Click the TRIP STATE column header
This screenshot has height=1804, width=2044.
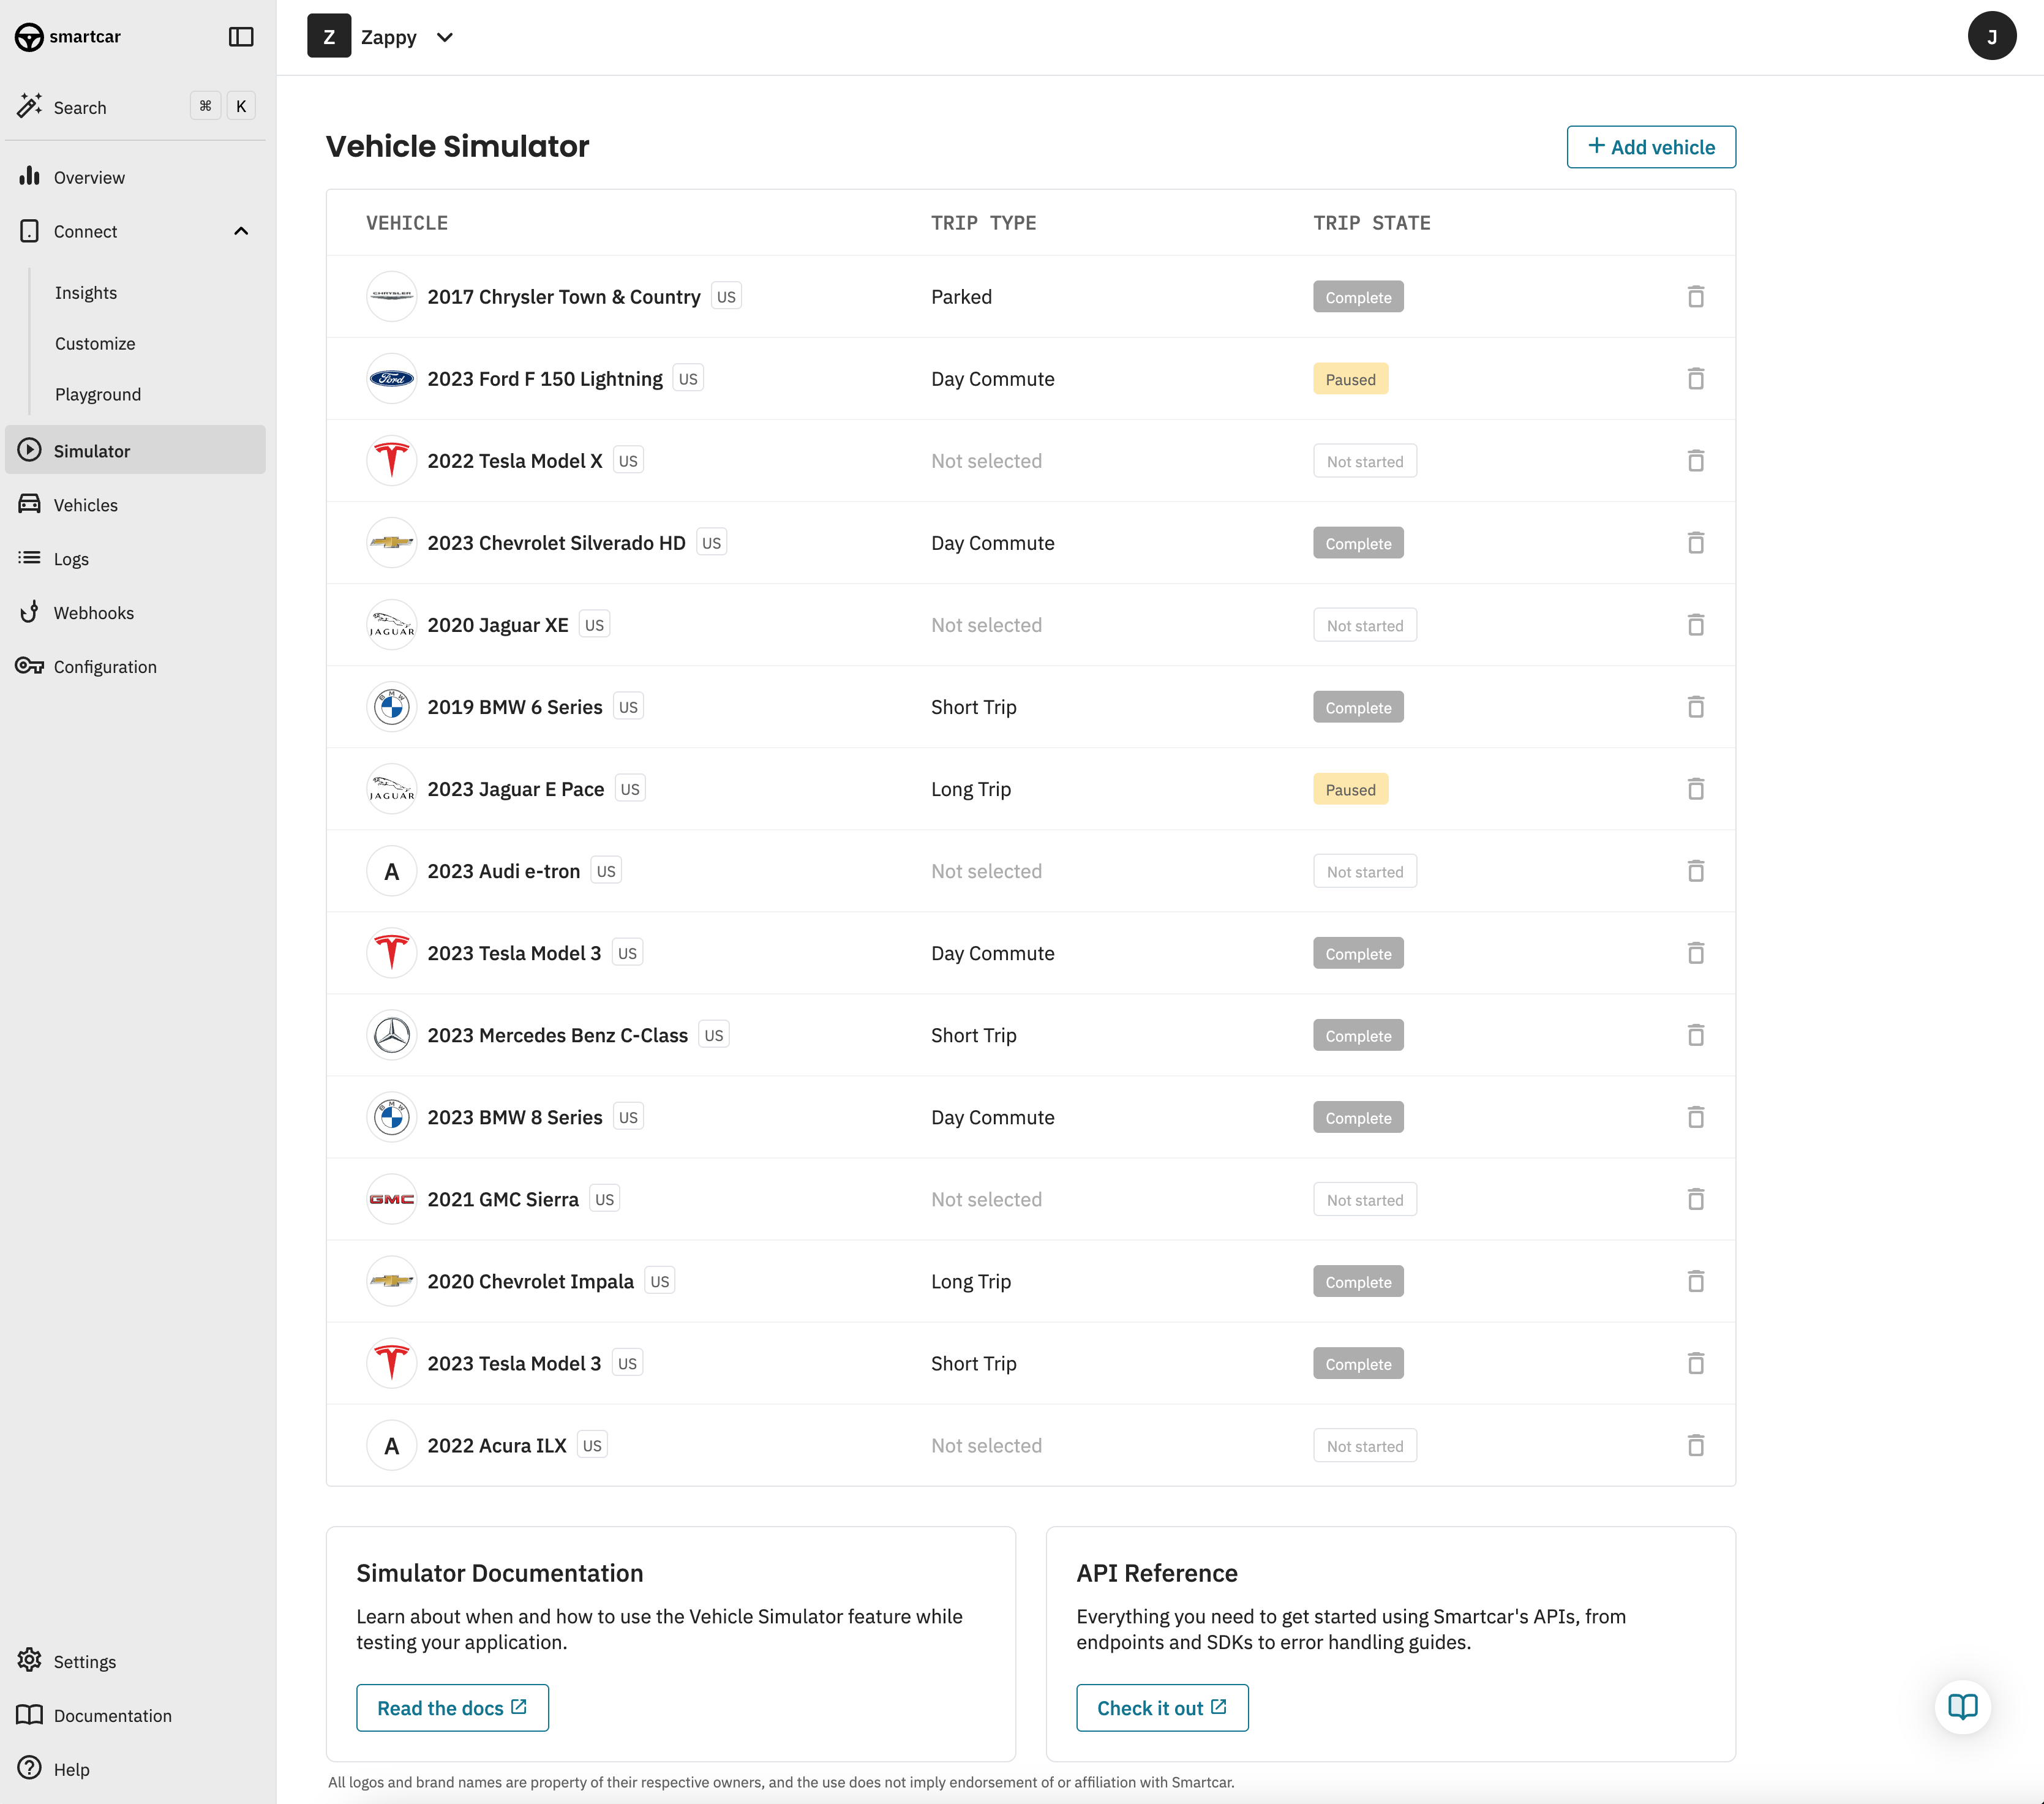[x=1372, y=223]
